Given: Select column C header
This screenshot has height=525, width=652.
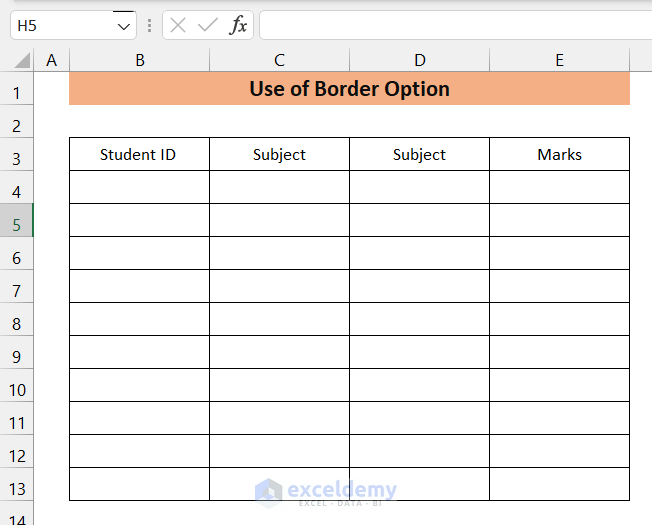Looking at the screenshot, I should (279, 60).
